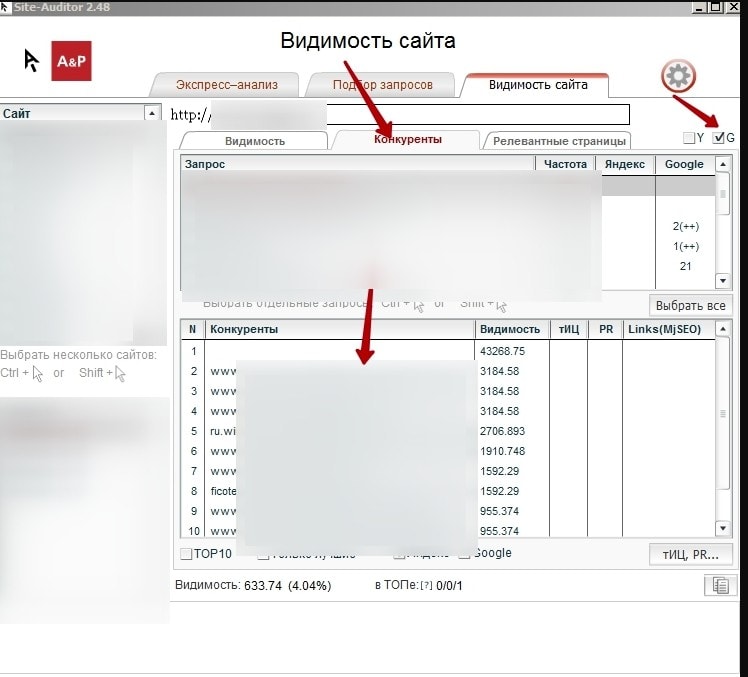Click the Выбрать все button
Viewport: 748px width, 677px height.
(x=690, y=305)
